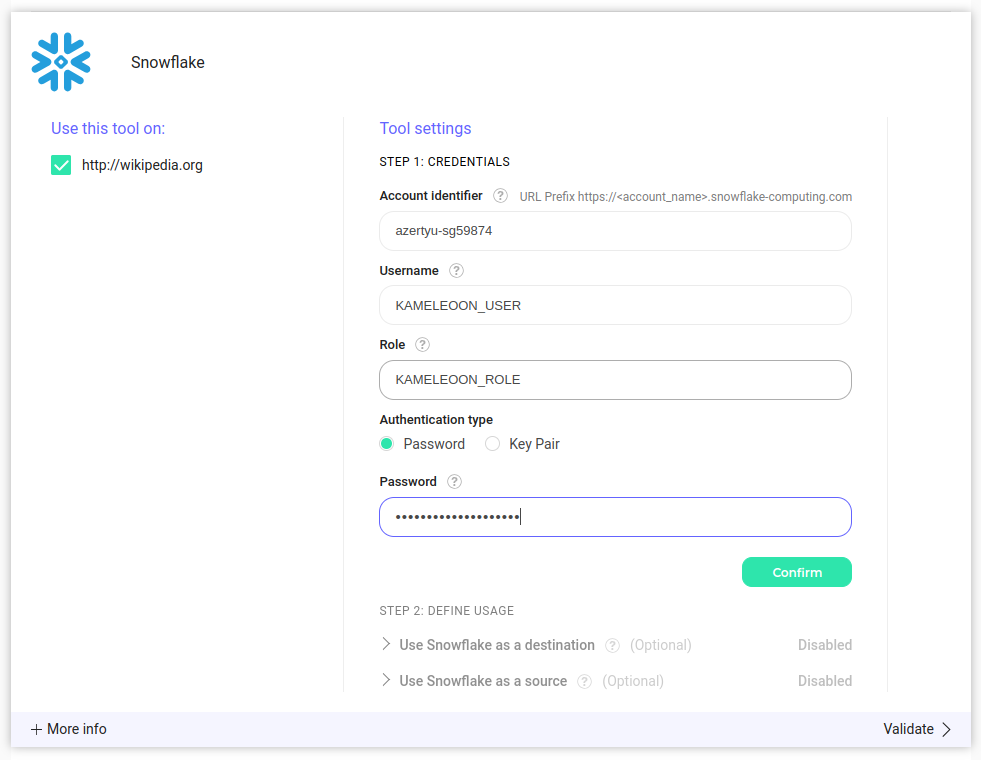
Task: Click the Snowflake logo icon
Action: (x=61, y=62)
